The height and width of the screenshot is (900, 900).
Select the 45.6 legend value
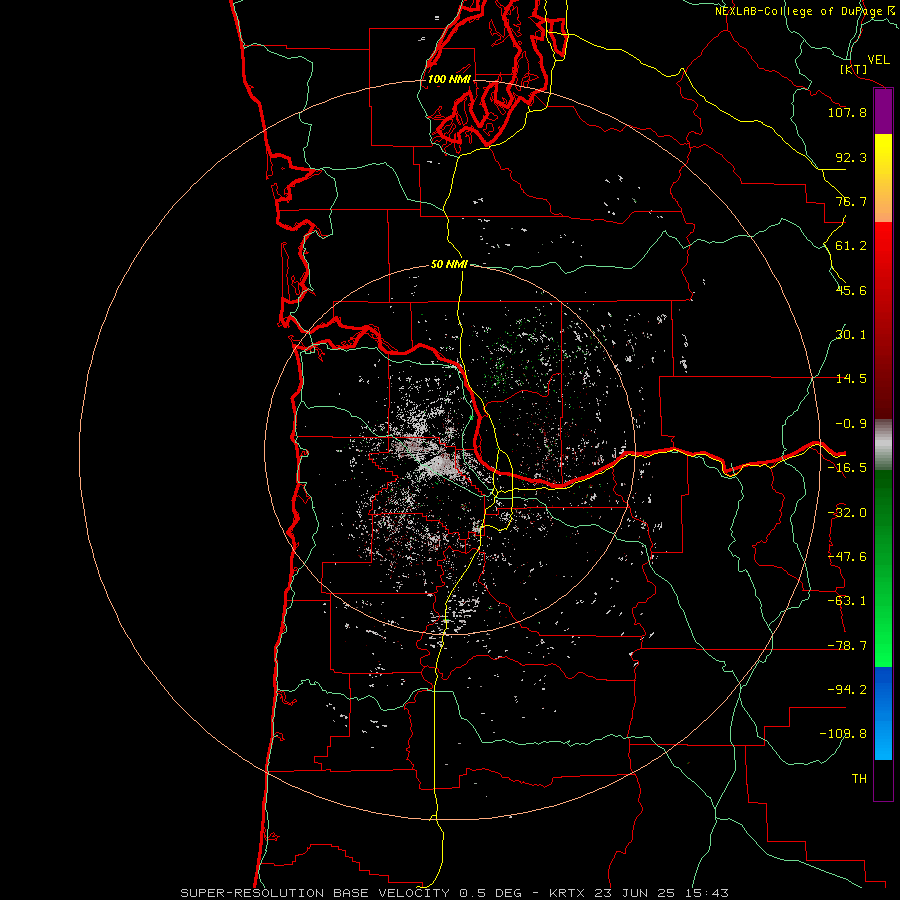[x=851, y=290]
